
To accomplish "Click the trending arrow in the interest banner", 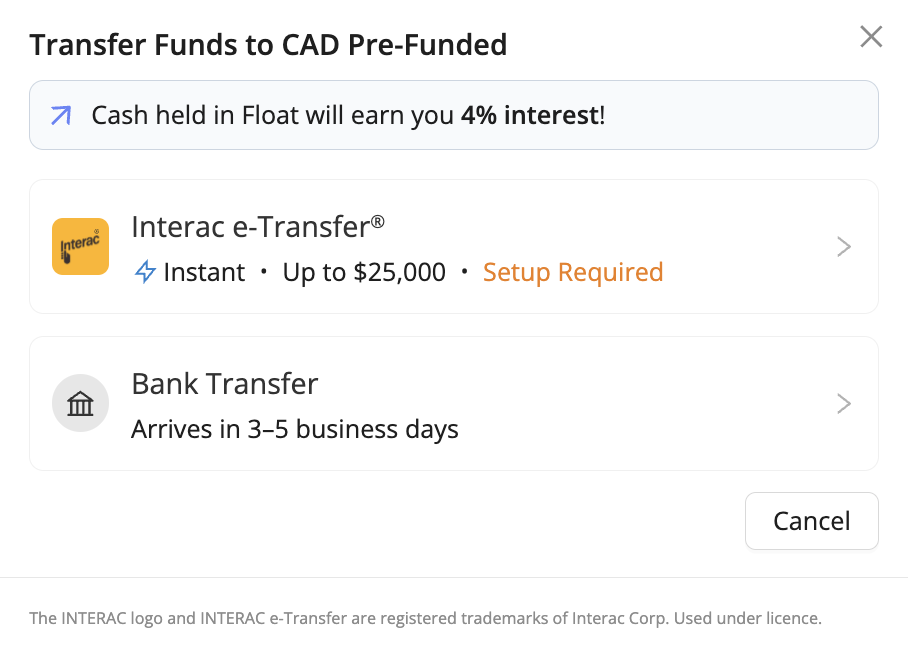I will click(x=61, y=116).
